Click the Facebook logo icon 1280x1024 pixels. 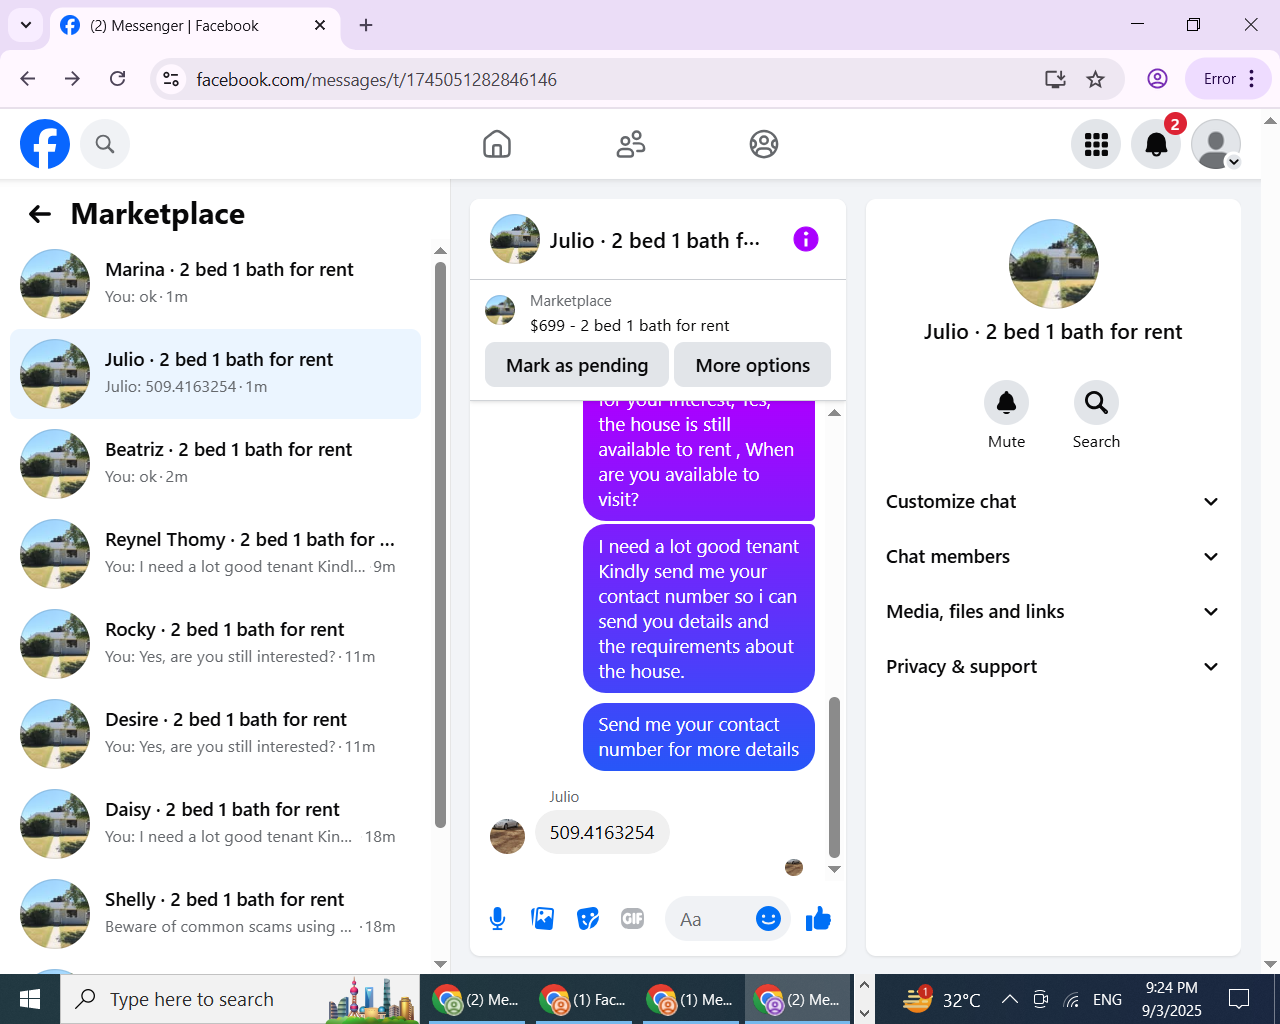tap(45, 144)
